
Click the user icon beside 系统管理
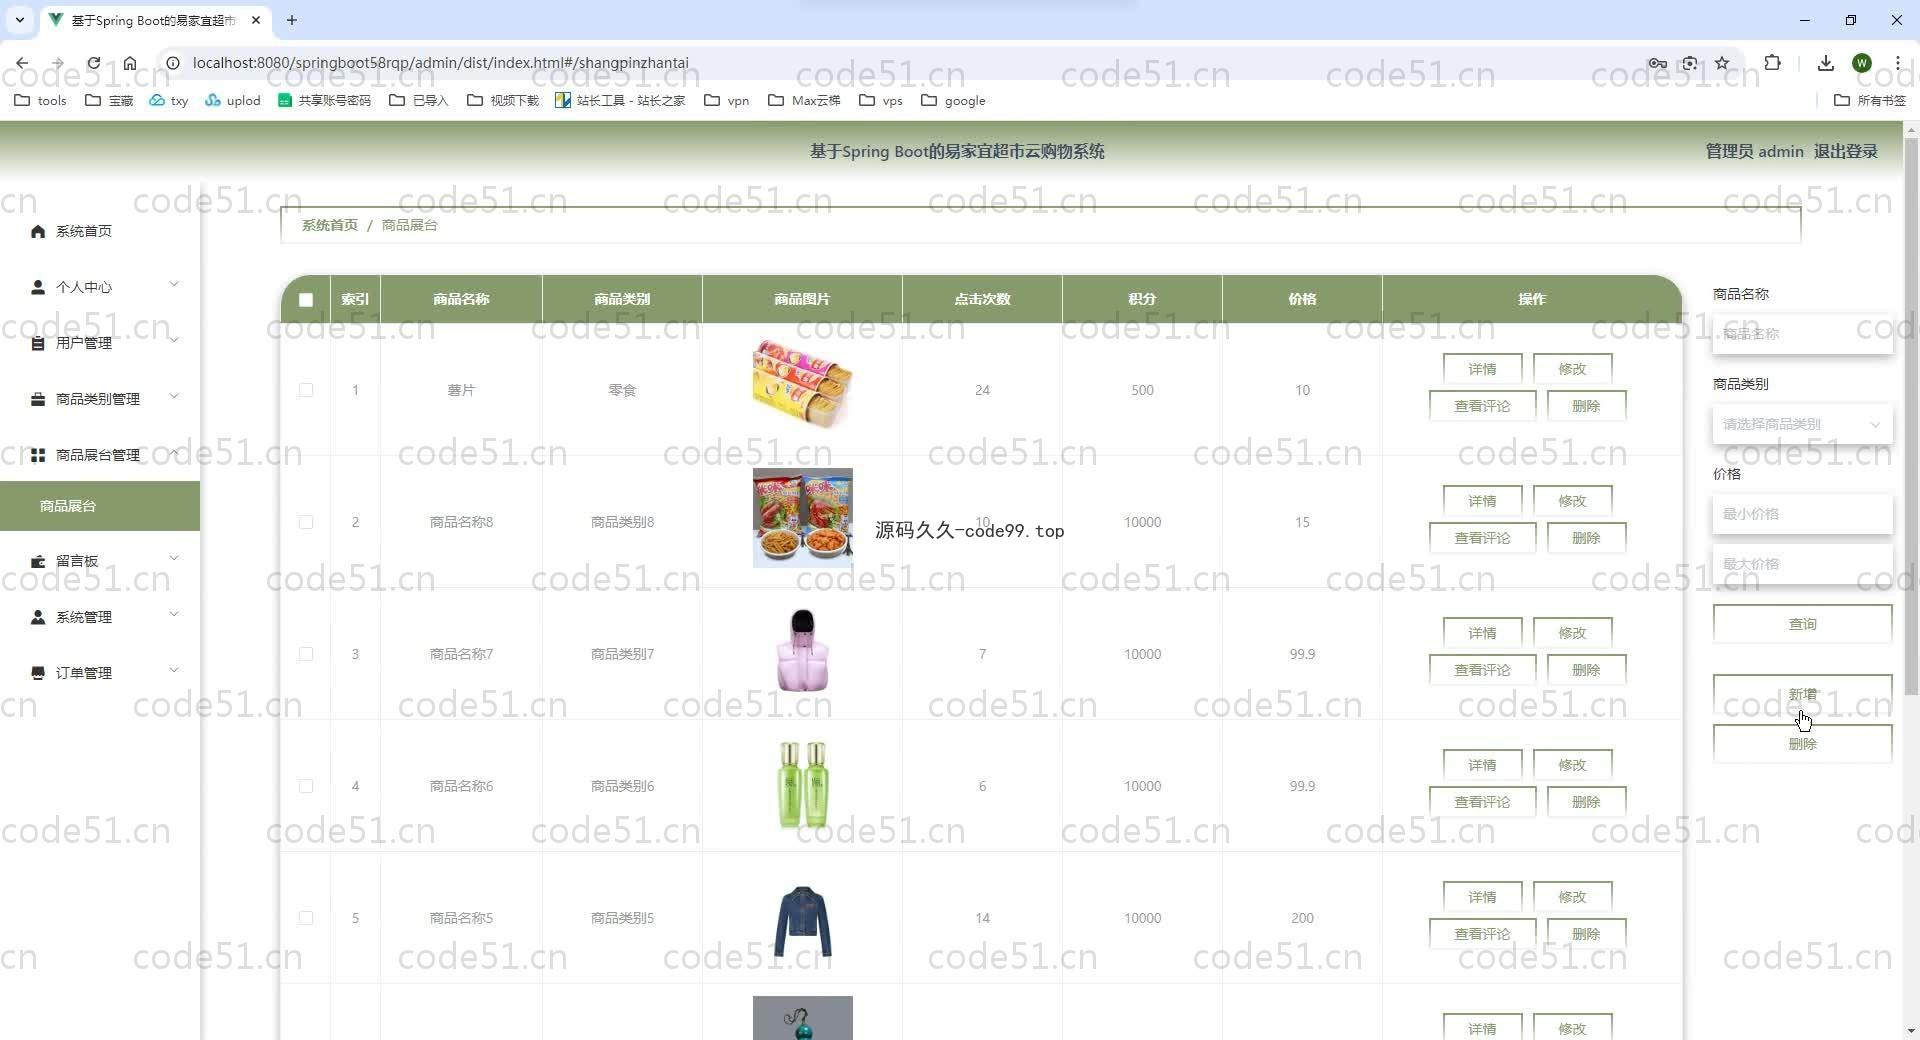point(38,617)
